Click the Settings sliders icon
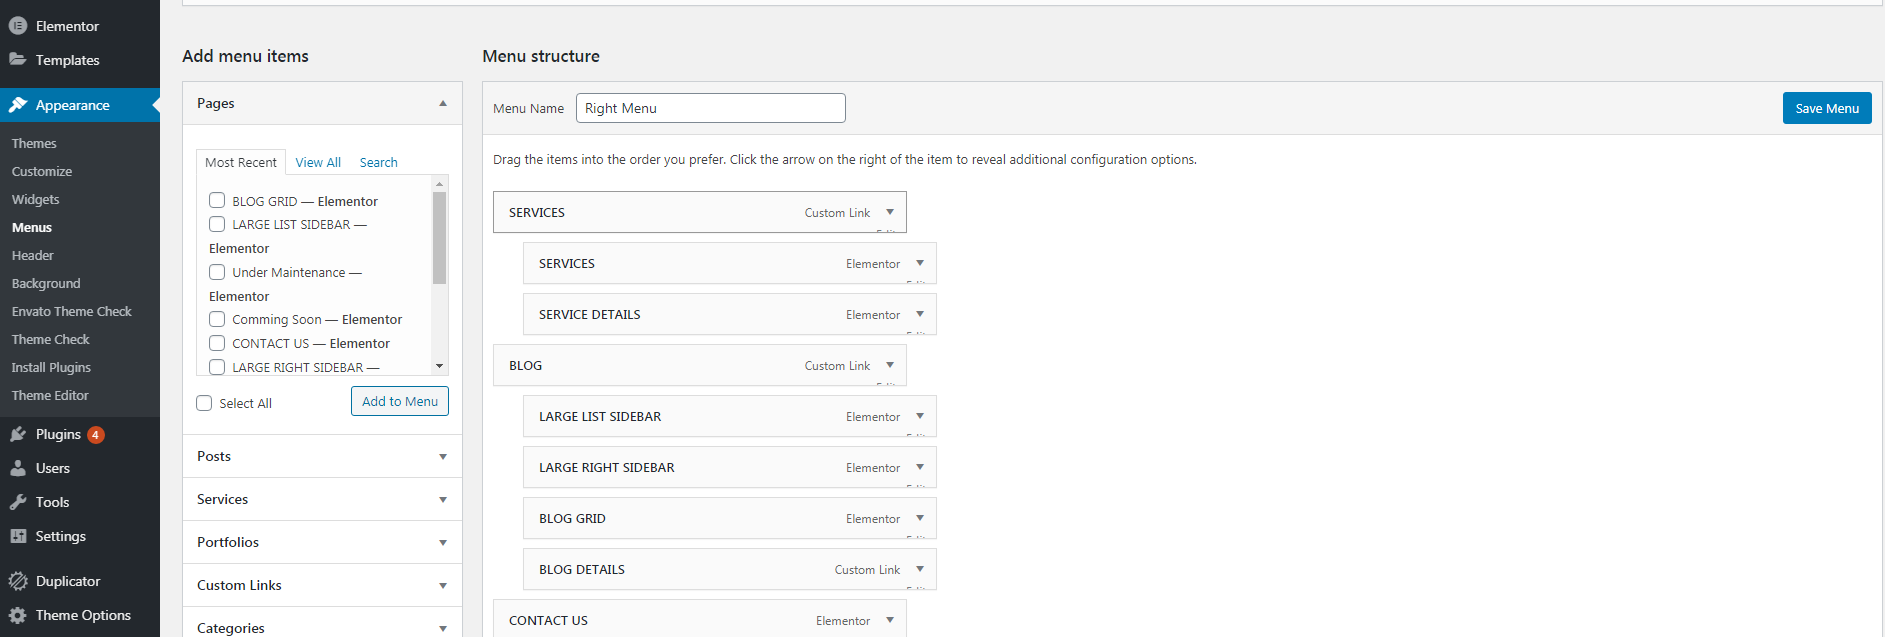 point(18,536)
